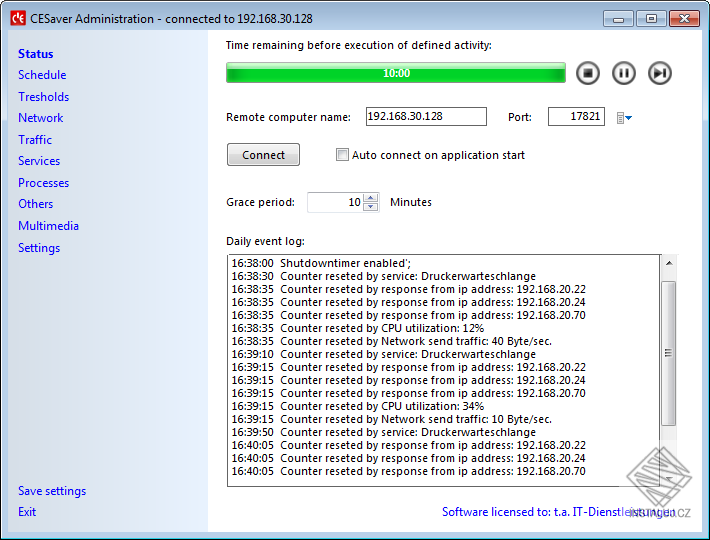Select log entry 'Shutdowntimer enabled'
Viewport: 710px width, 540px height.
pos(321,263)
